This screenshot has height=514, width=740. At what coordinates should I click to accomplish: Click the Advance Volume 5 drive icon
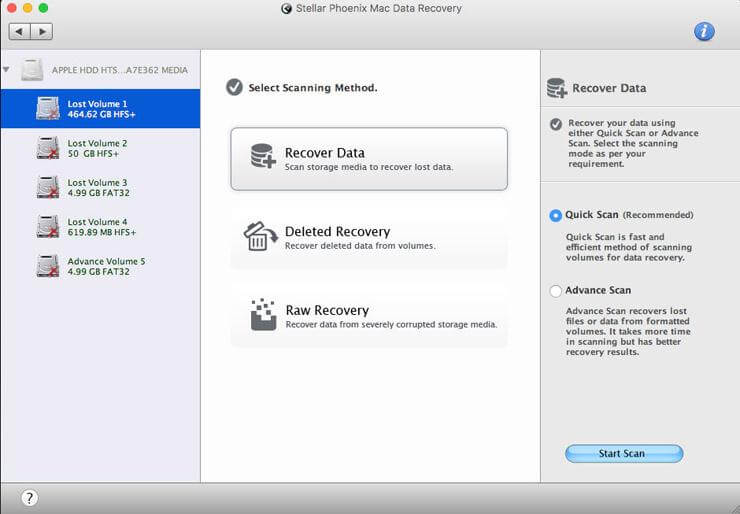point(48,266)
